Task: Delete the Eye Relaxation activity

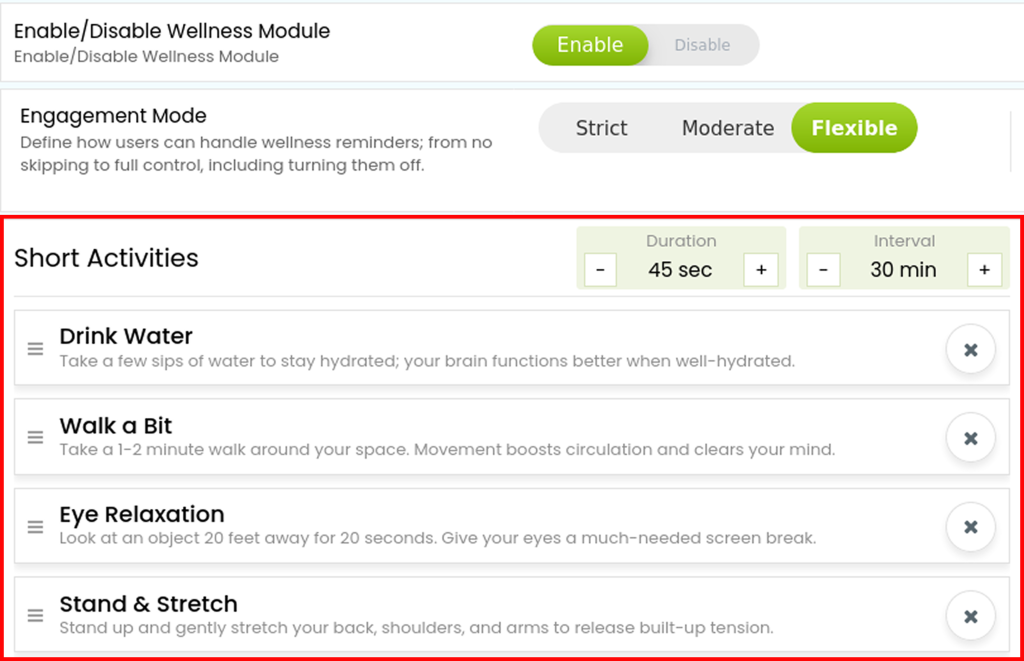Action: coord(970,527)
